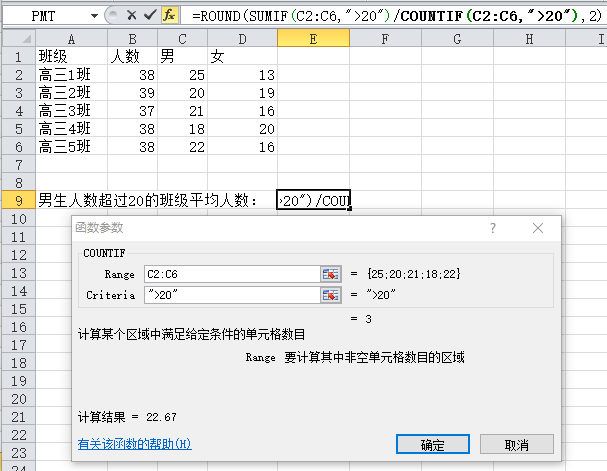
Task: Click cell with value 39
Action: click(x=132, y=92)
